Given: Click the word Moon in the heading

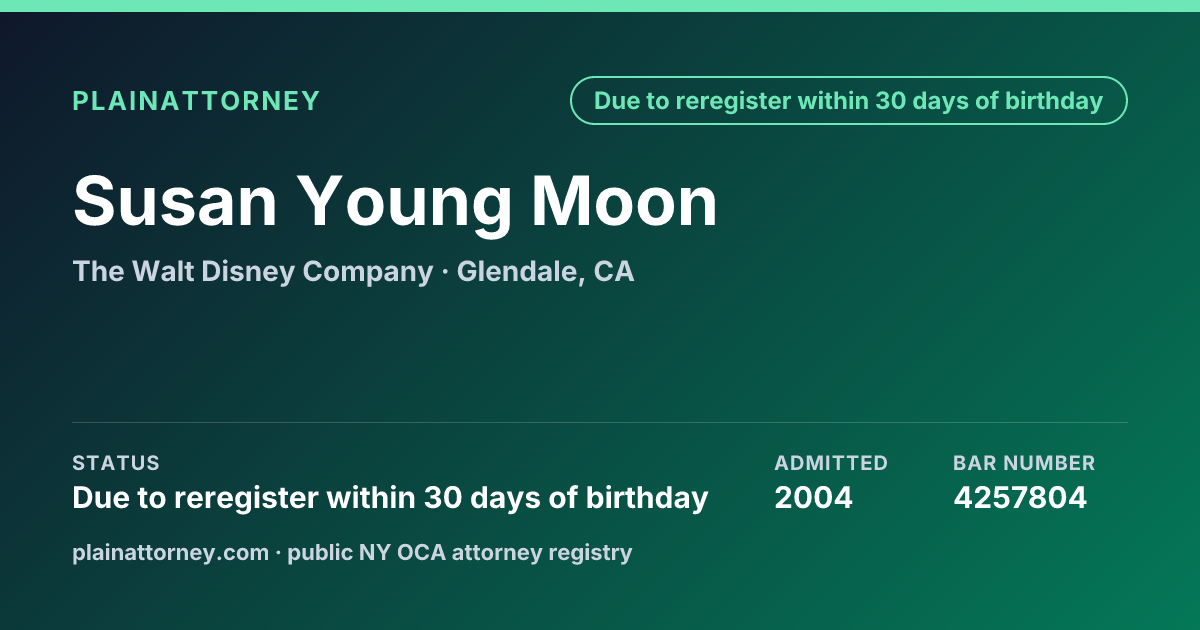Looking at the screenshot, I should (624, 203).
